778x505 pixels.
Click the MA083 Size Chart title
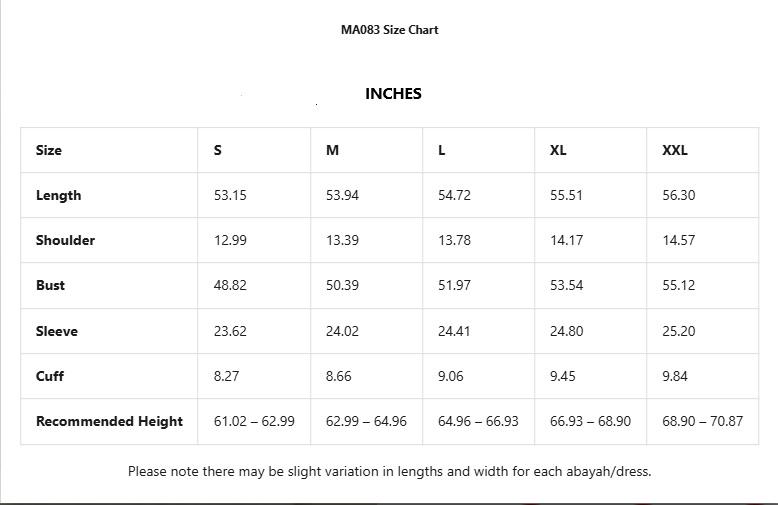tap(389, 30)
